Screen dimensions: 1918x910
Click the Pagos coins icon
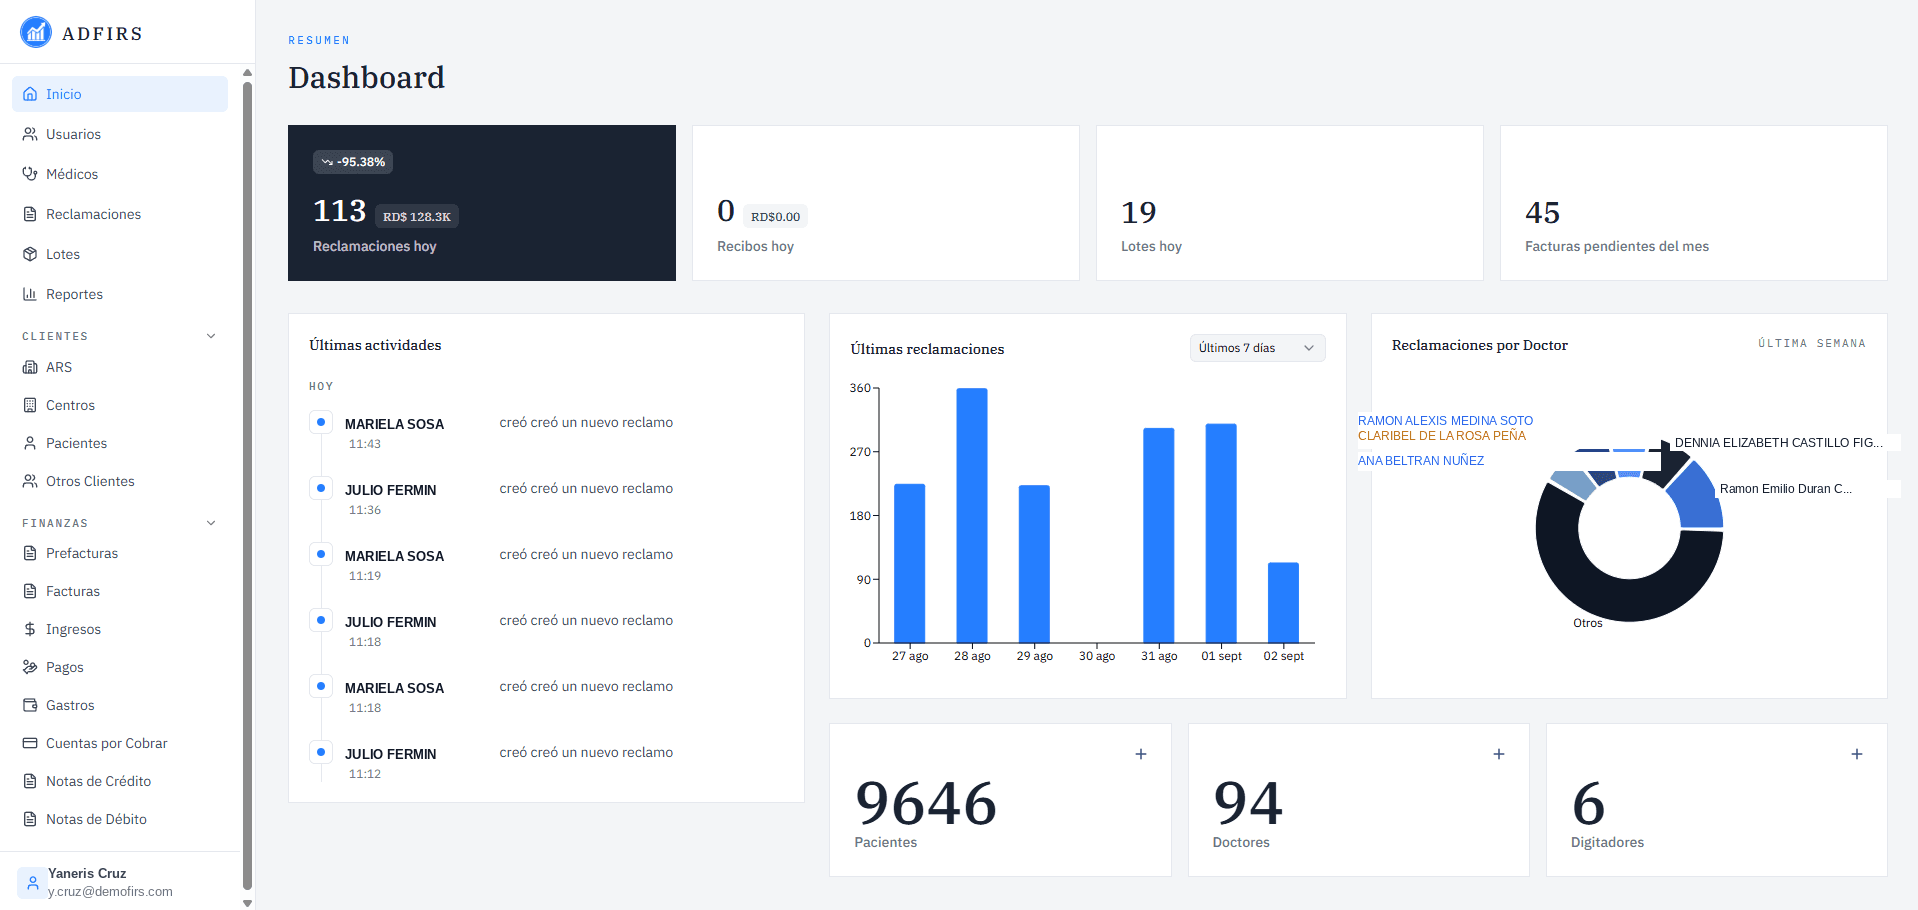(x=30, y=667)
